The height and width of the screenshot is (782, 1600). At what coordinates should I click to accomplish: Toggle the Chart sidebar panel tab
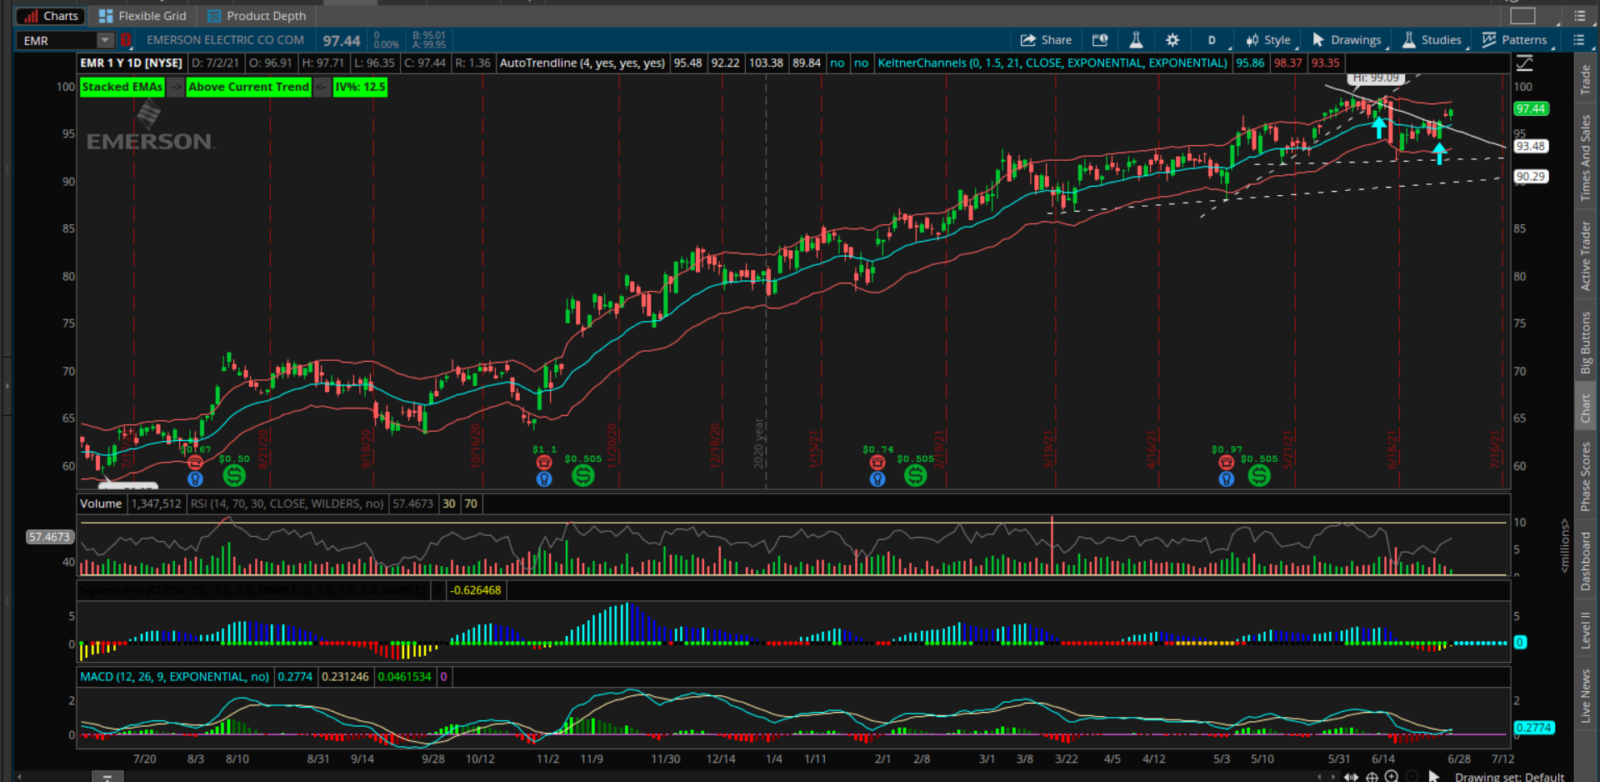(1585, 407)
